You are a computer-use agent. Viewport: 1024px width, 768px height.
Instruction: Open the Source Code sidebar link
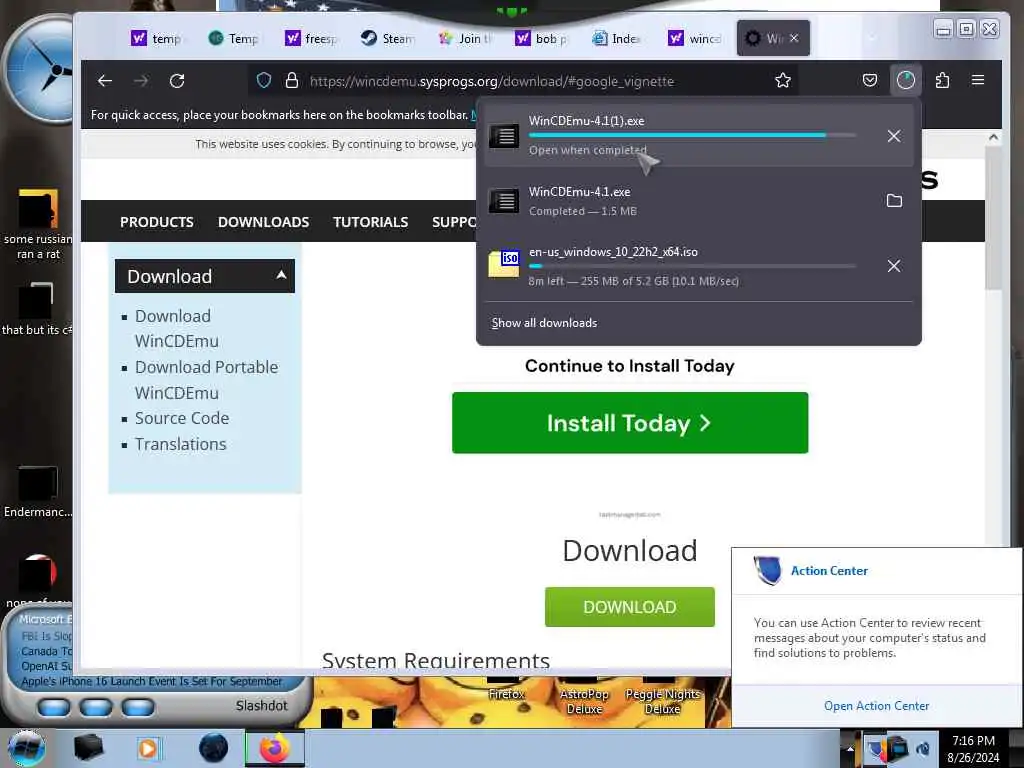tap(182, 418)
